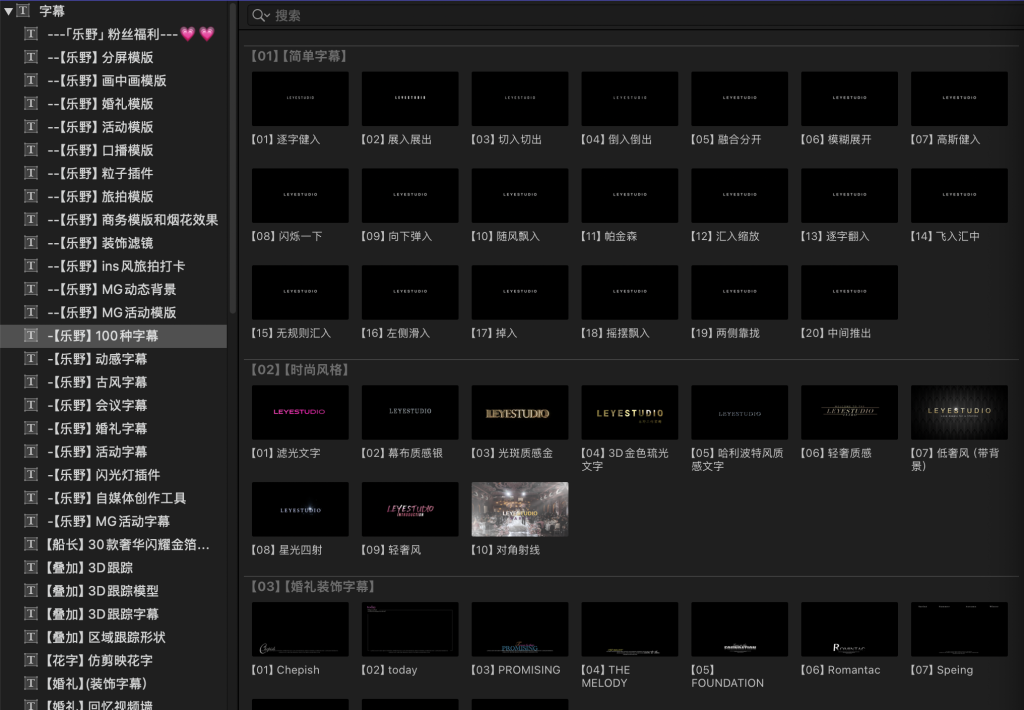1024x710 pixels.
Task: Click the T icon beside --【乐野】活动模版
Action: click(x=31, y=127)
